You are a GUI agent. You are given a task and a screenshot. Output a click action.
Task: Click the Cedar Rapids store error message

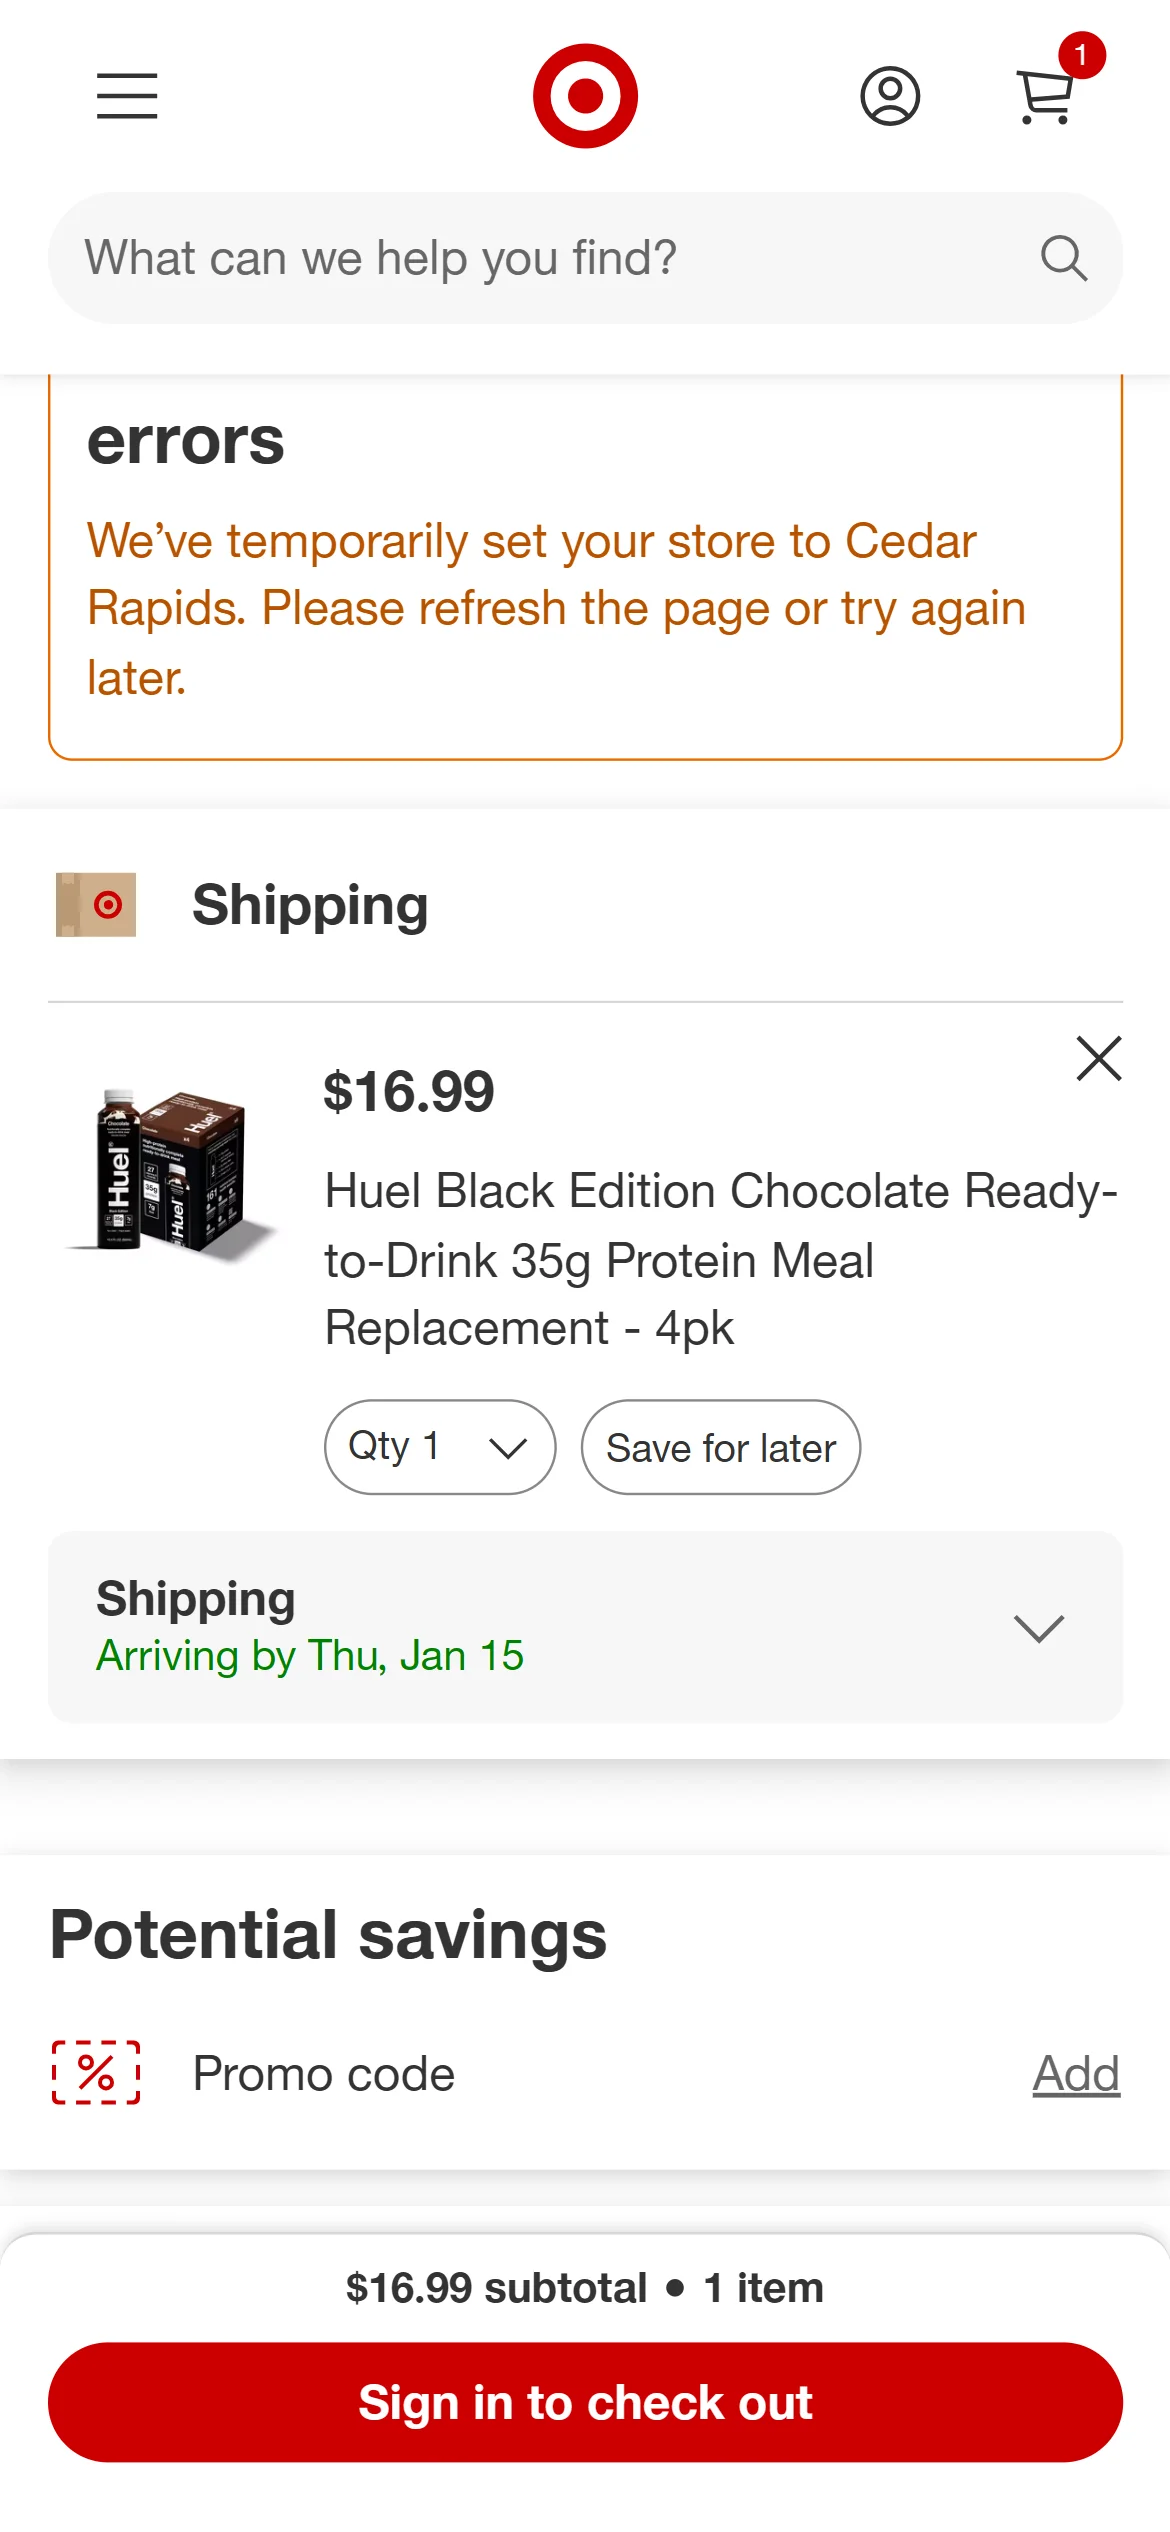point(556,608)
